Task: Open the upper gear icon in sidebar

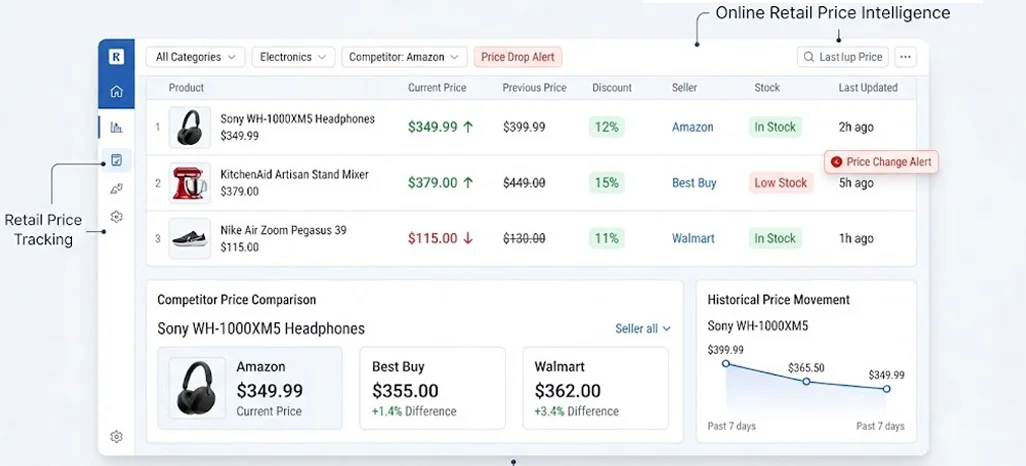Action: click(x=116, y=217)
